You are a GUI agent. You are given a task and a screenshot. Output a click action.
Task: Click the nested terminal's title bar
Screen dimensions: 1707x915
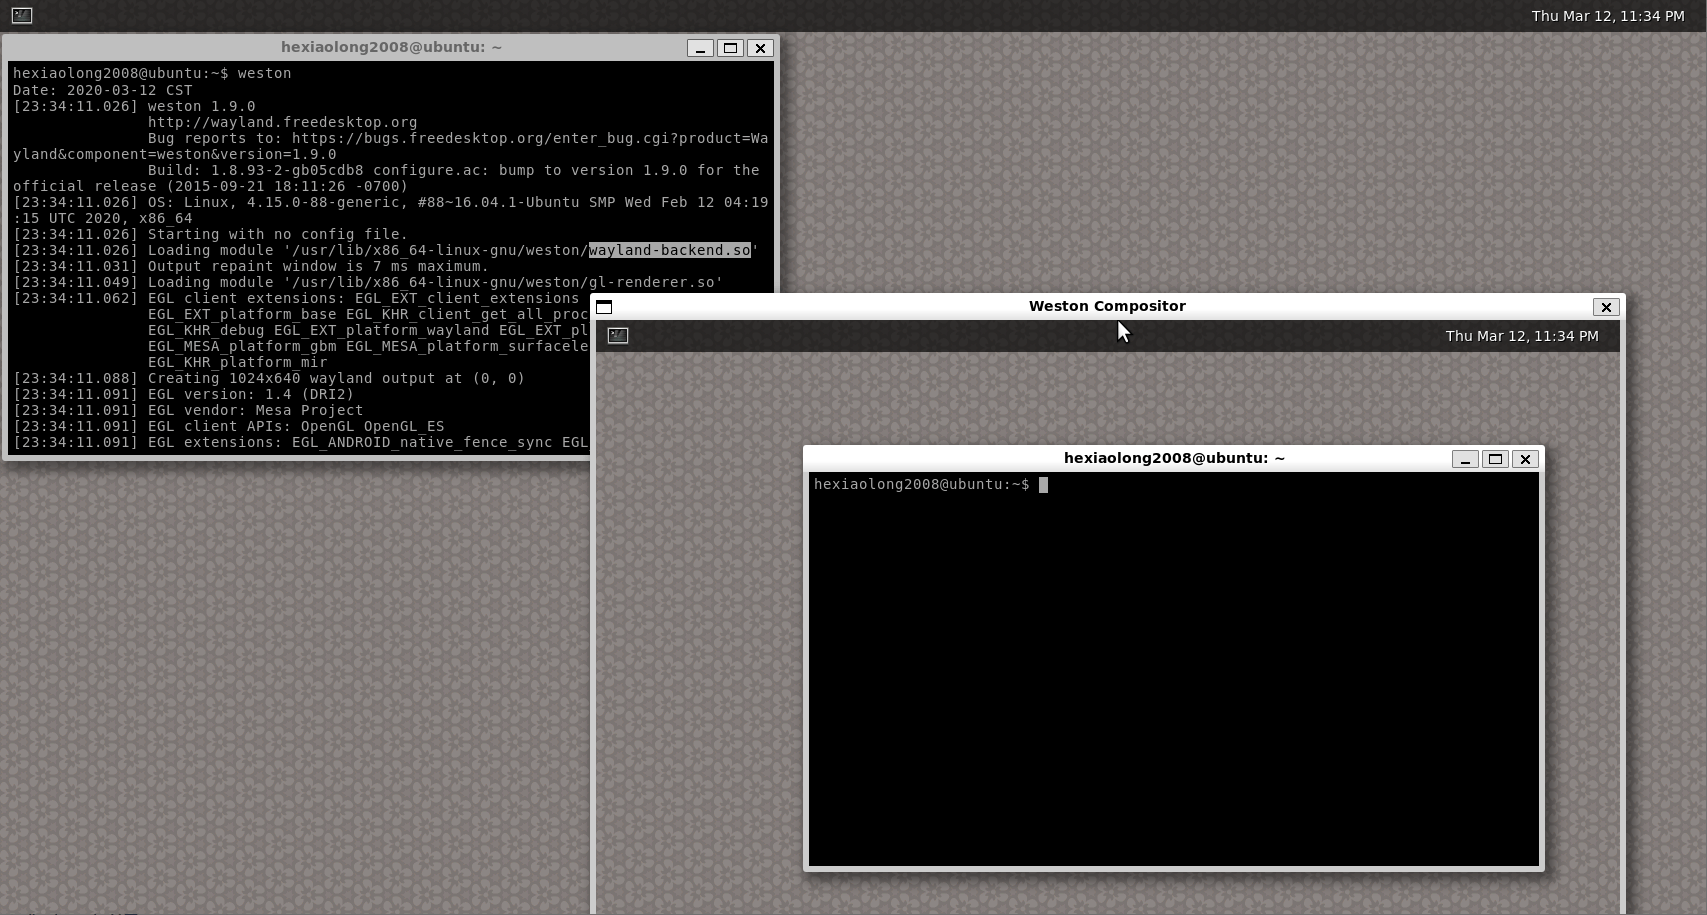point(1174,458)
